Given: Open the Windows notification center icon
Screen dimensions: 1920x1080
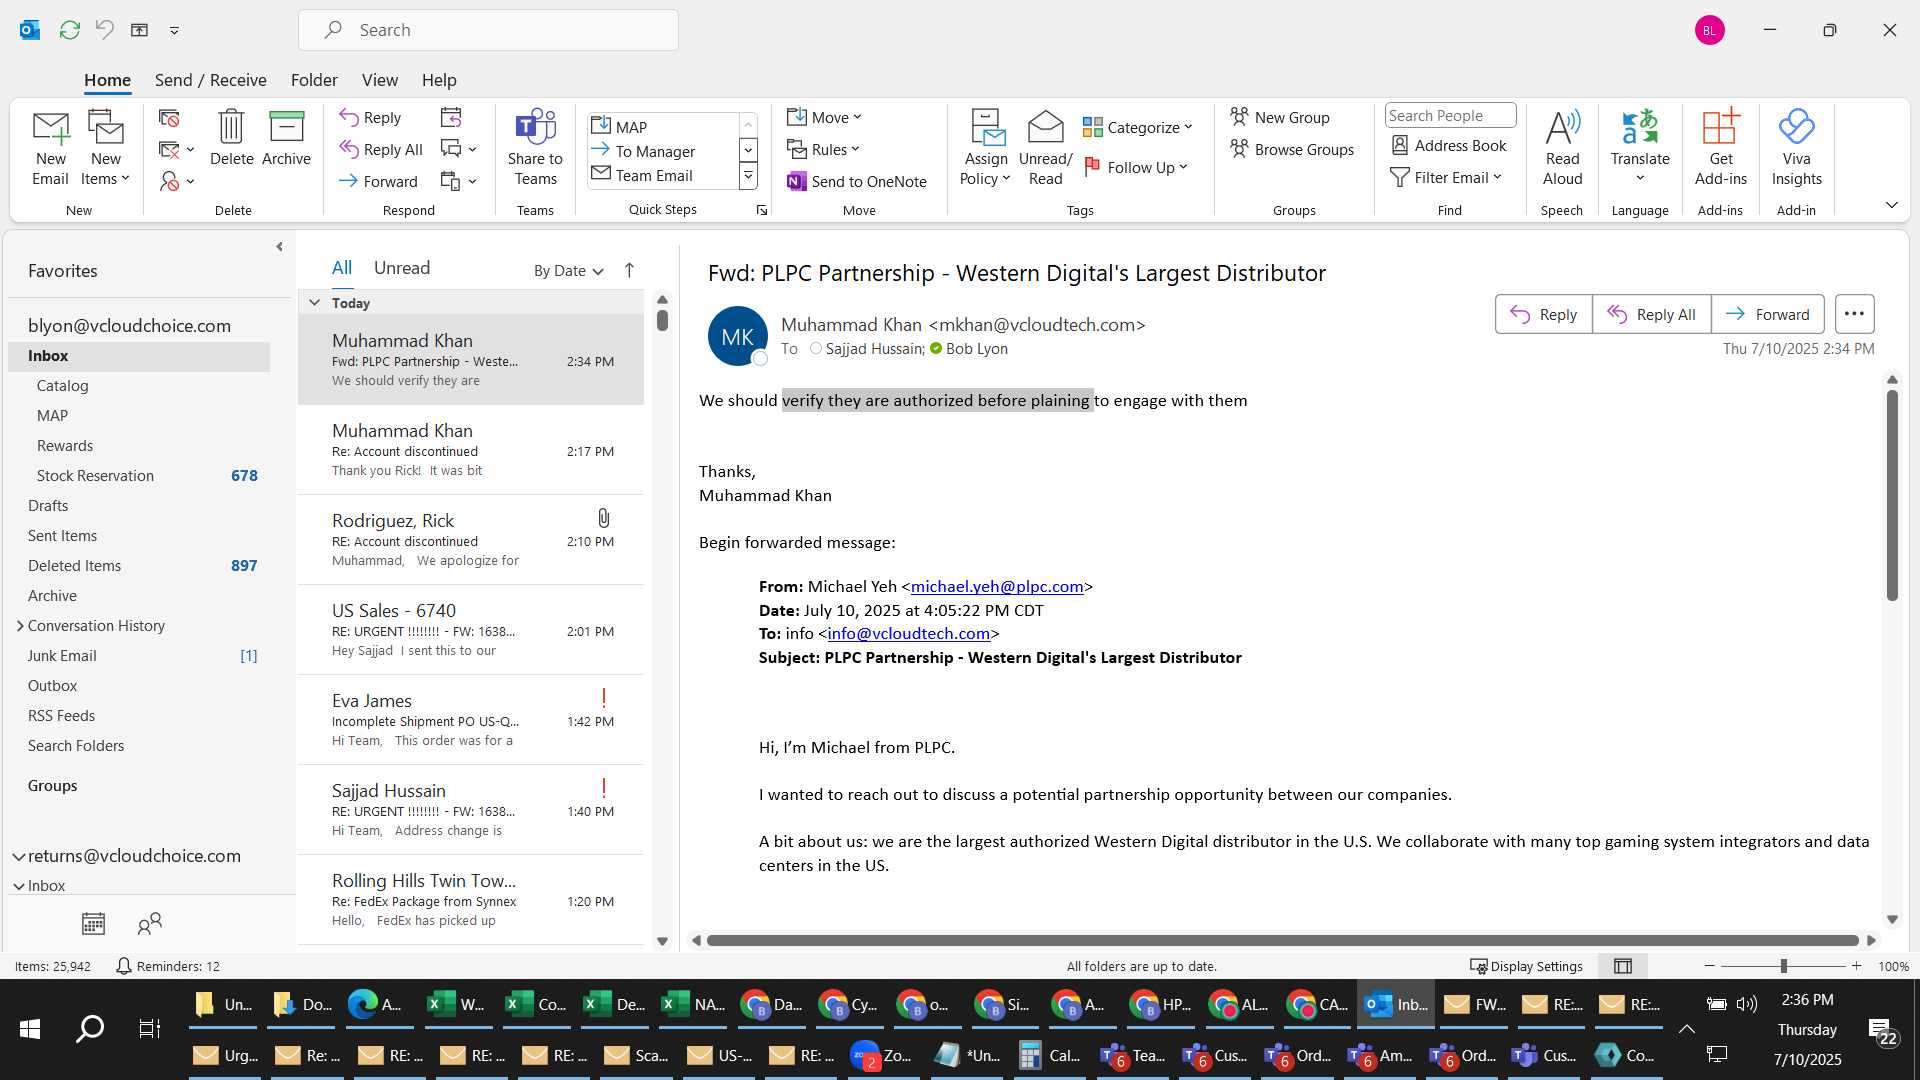Looking at the screenshot, I should 1882,1029.
